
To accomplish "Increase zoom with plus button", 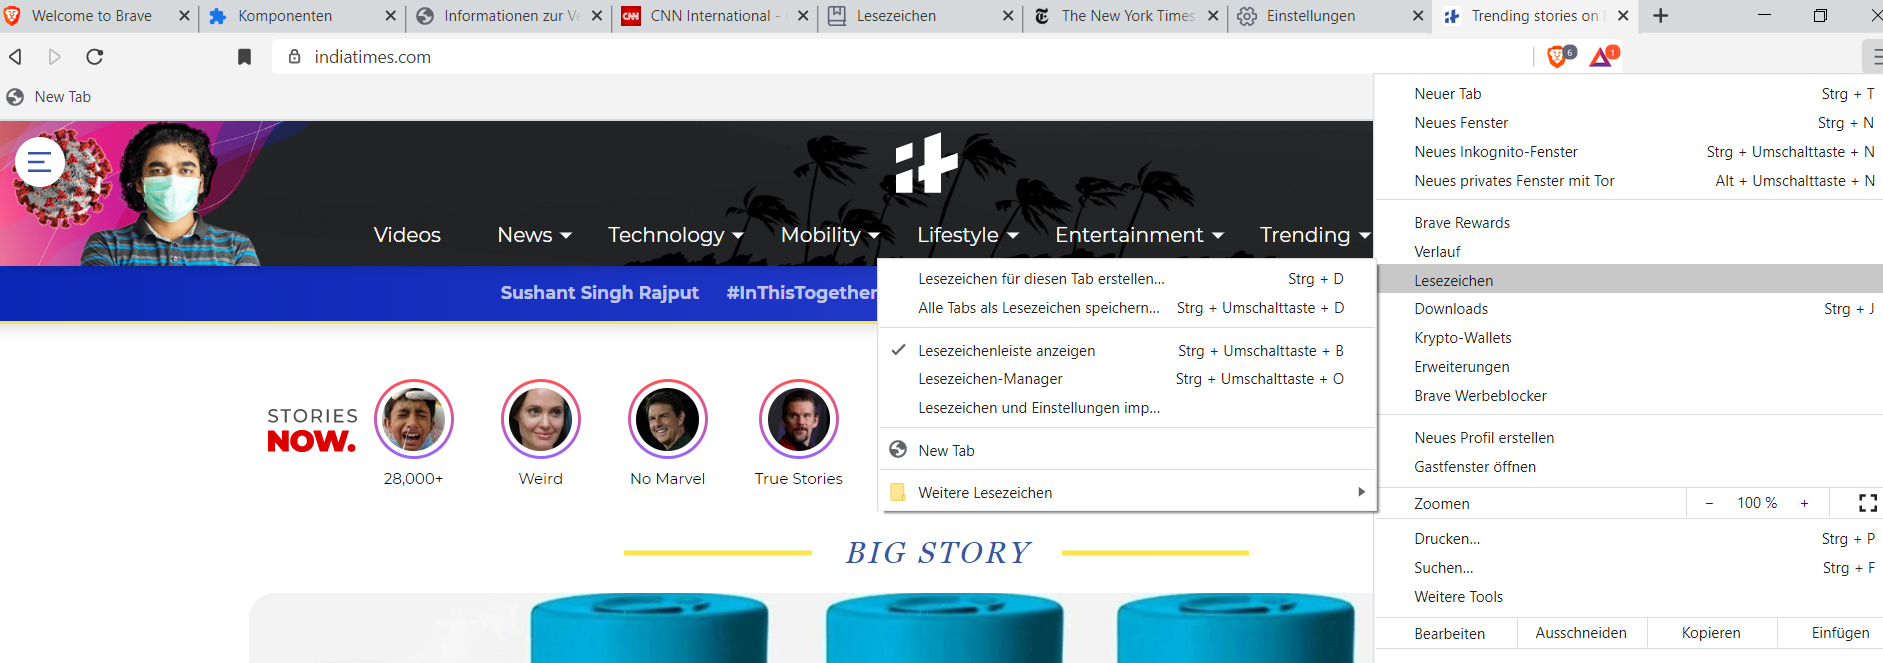I will [x=1804, y=503].
